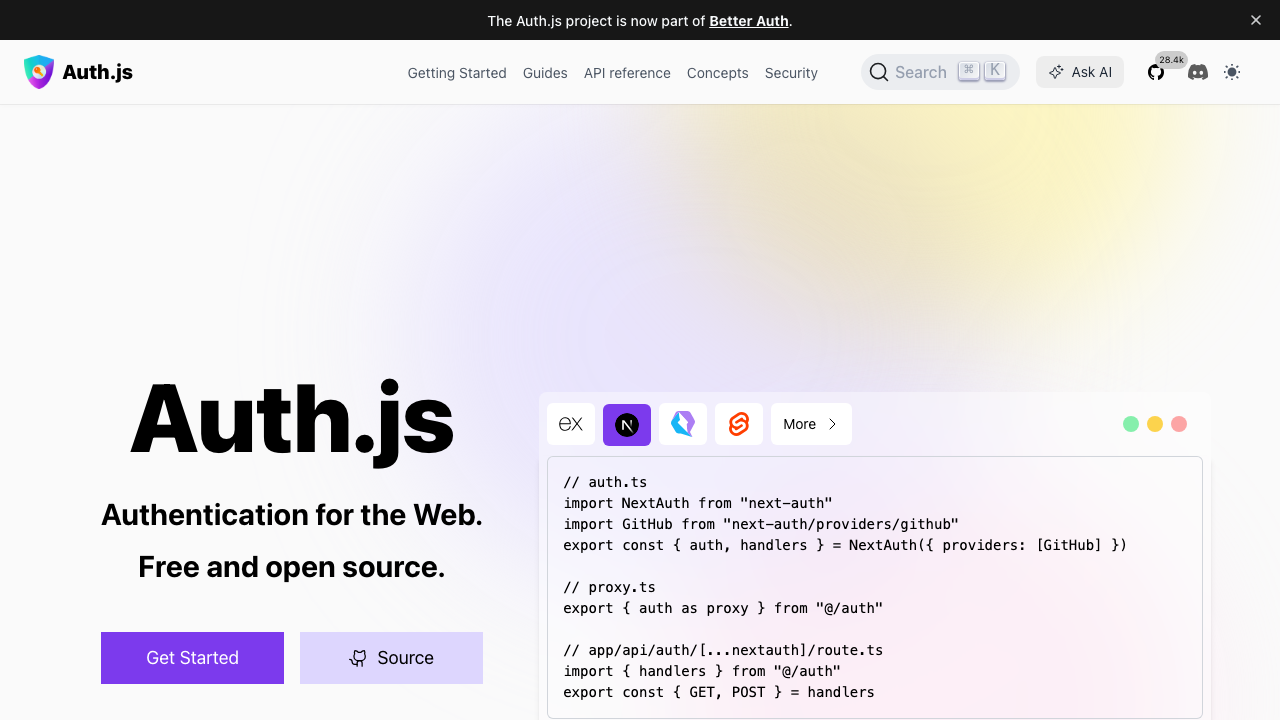
Task: Open the GitHub repository icon
Action: coord(1156,73)
